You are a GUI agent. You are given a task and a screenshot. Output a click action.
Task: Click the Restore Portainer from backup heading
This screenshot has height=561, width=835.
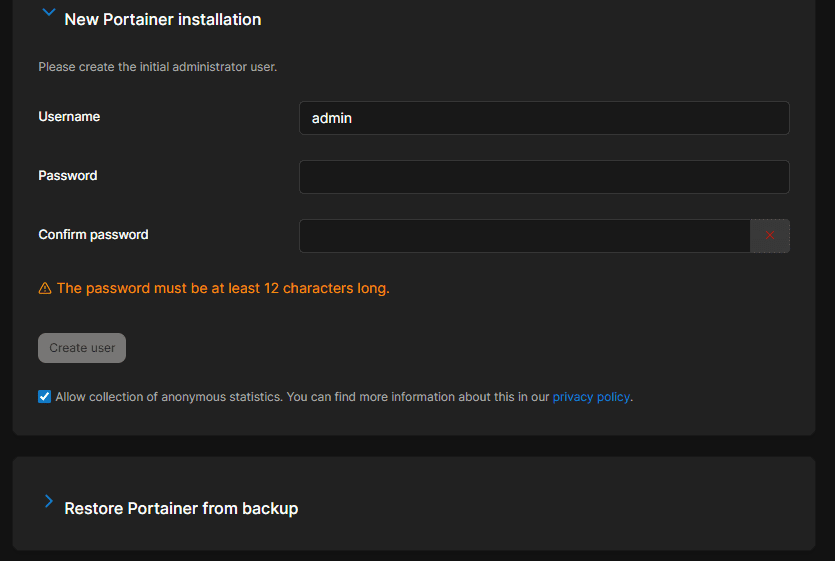[x=181, y=509]
